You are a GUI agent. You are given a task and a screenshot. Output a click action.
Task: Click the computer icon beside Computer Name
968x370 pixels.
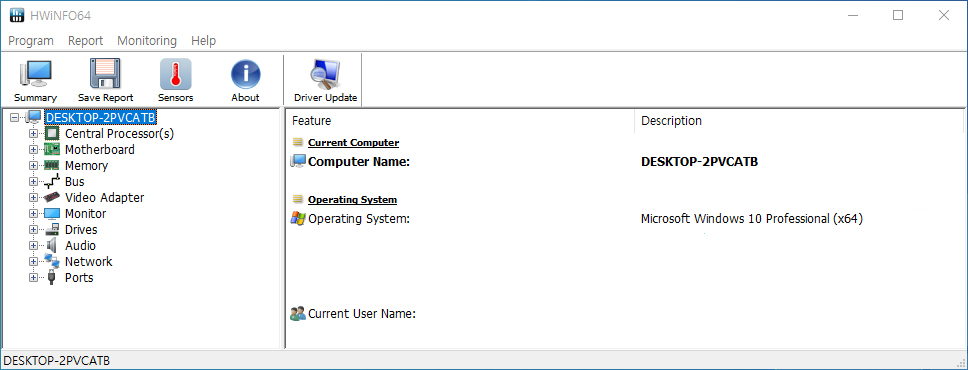pyautogui.click(x=298, y=162)
